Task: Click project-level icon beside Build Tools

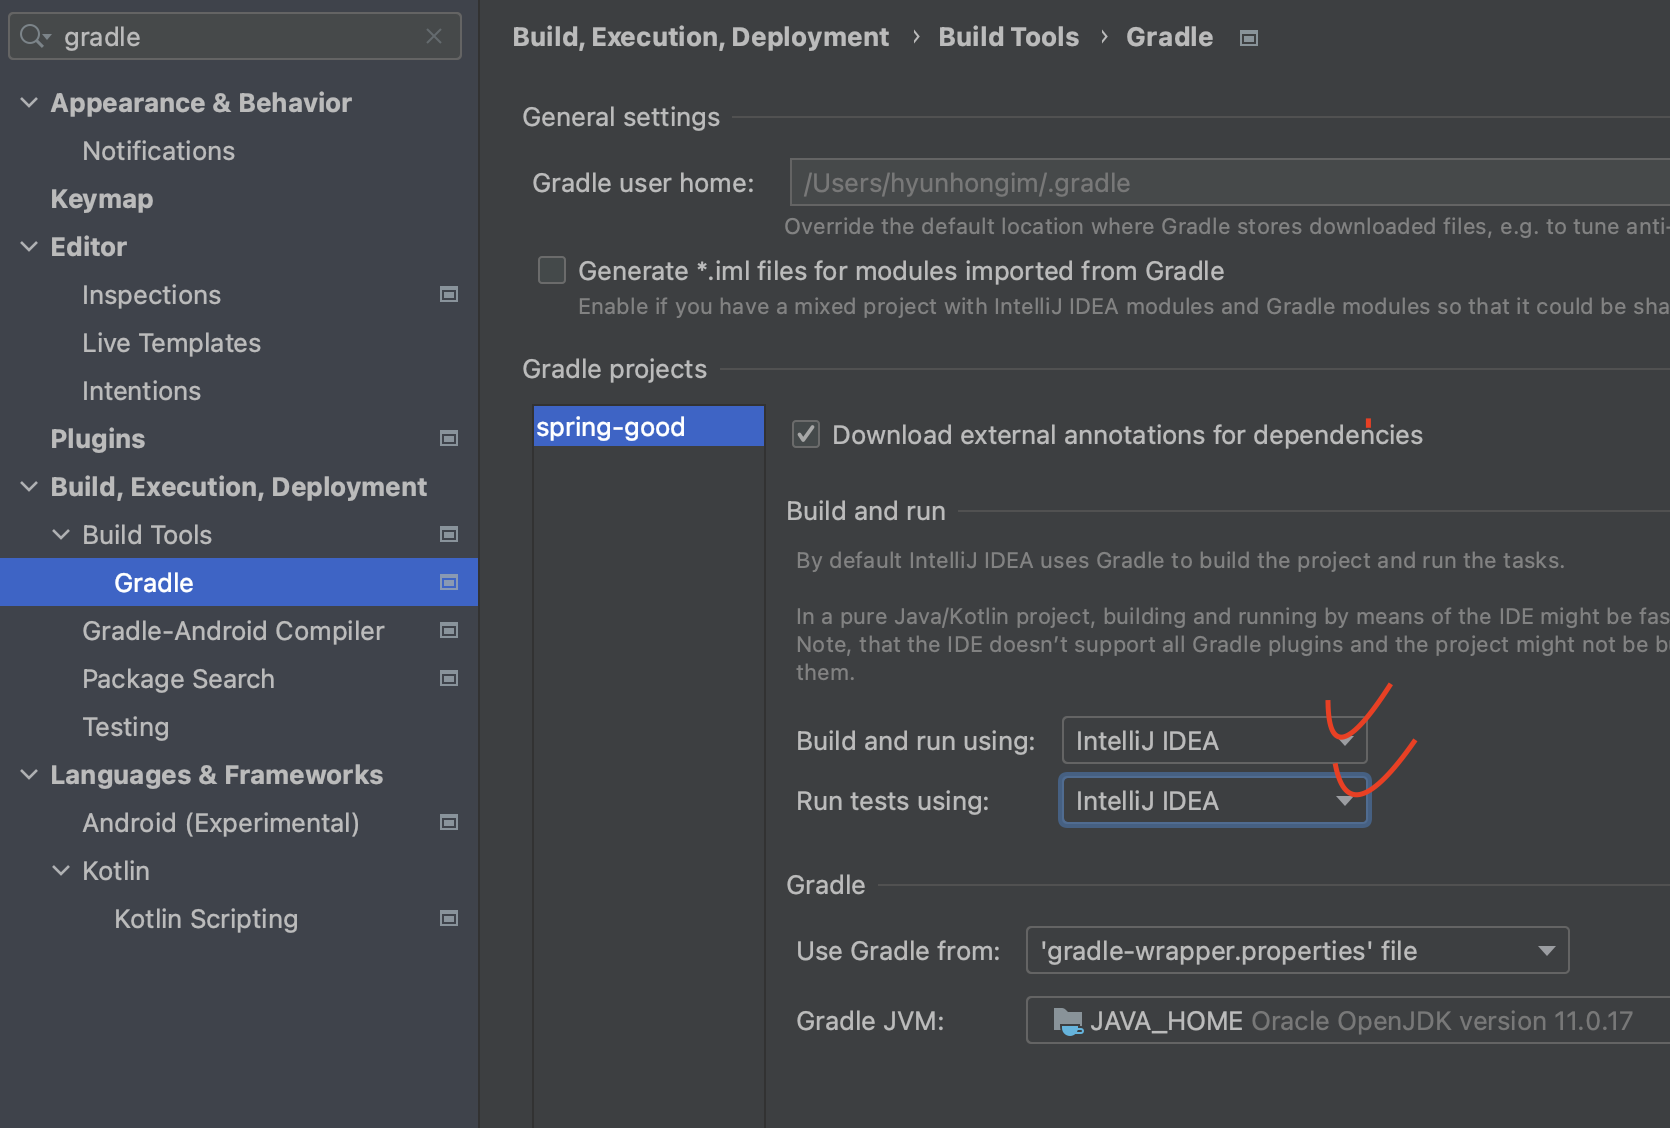Action: point(449,534)
